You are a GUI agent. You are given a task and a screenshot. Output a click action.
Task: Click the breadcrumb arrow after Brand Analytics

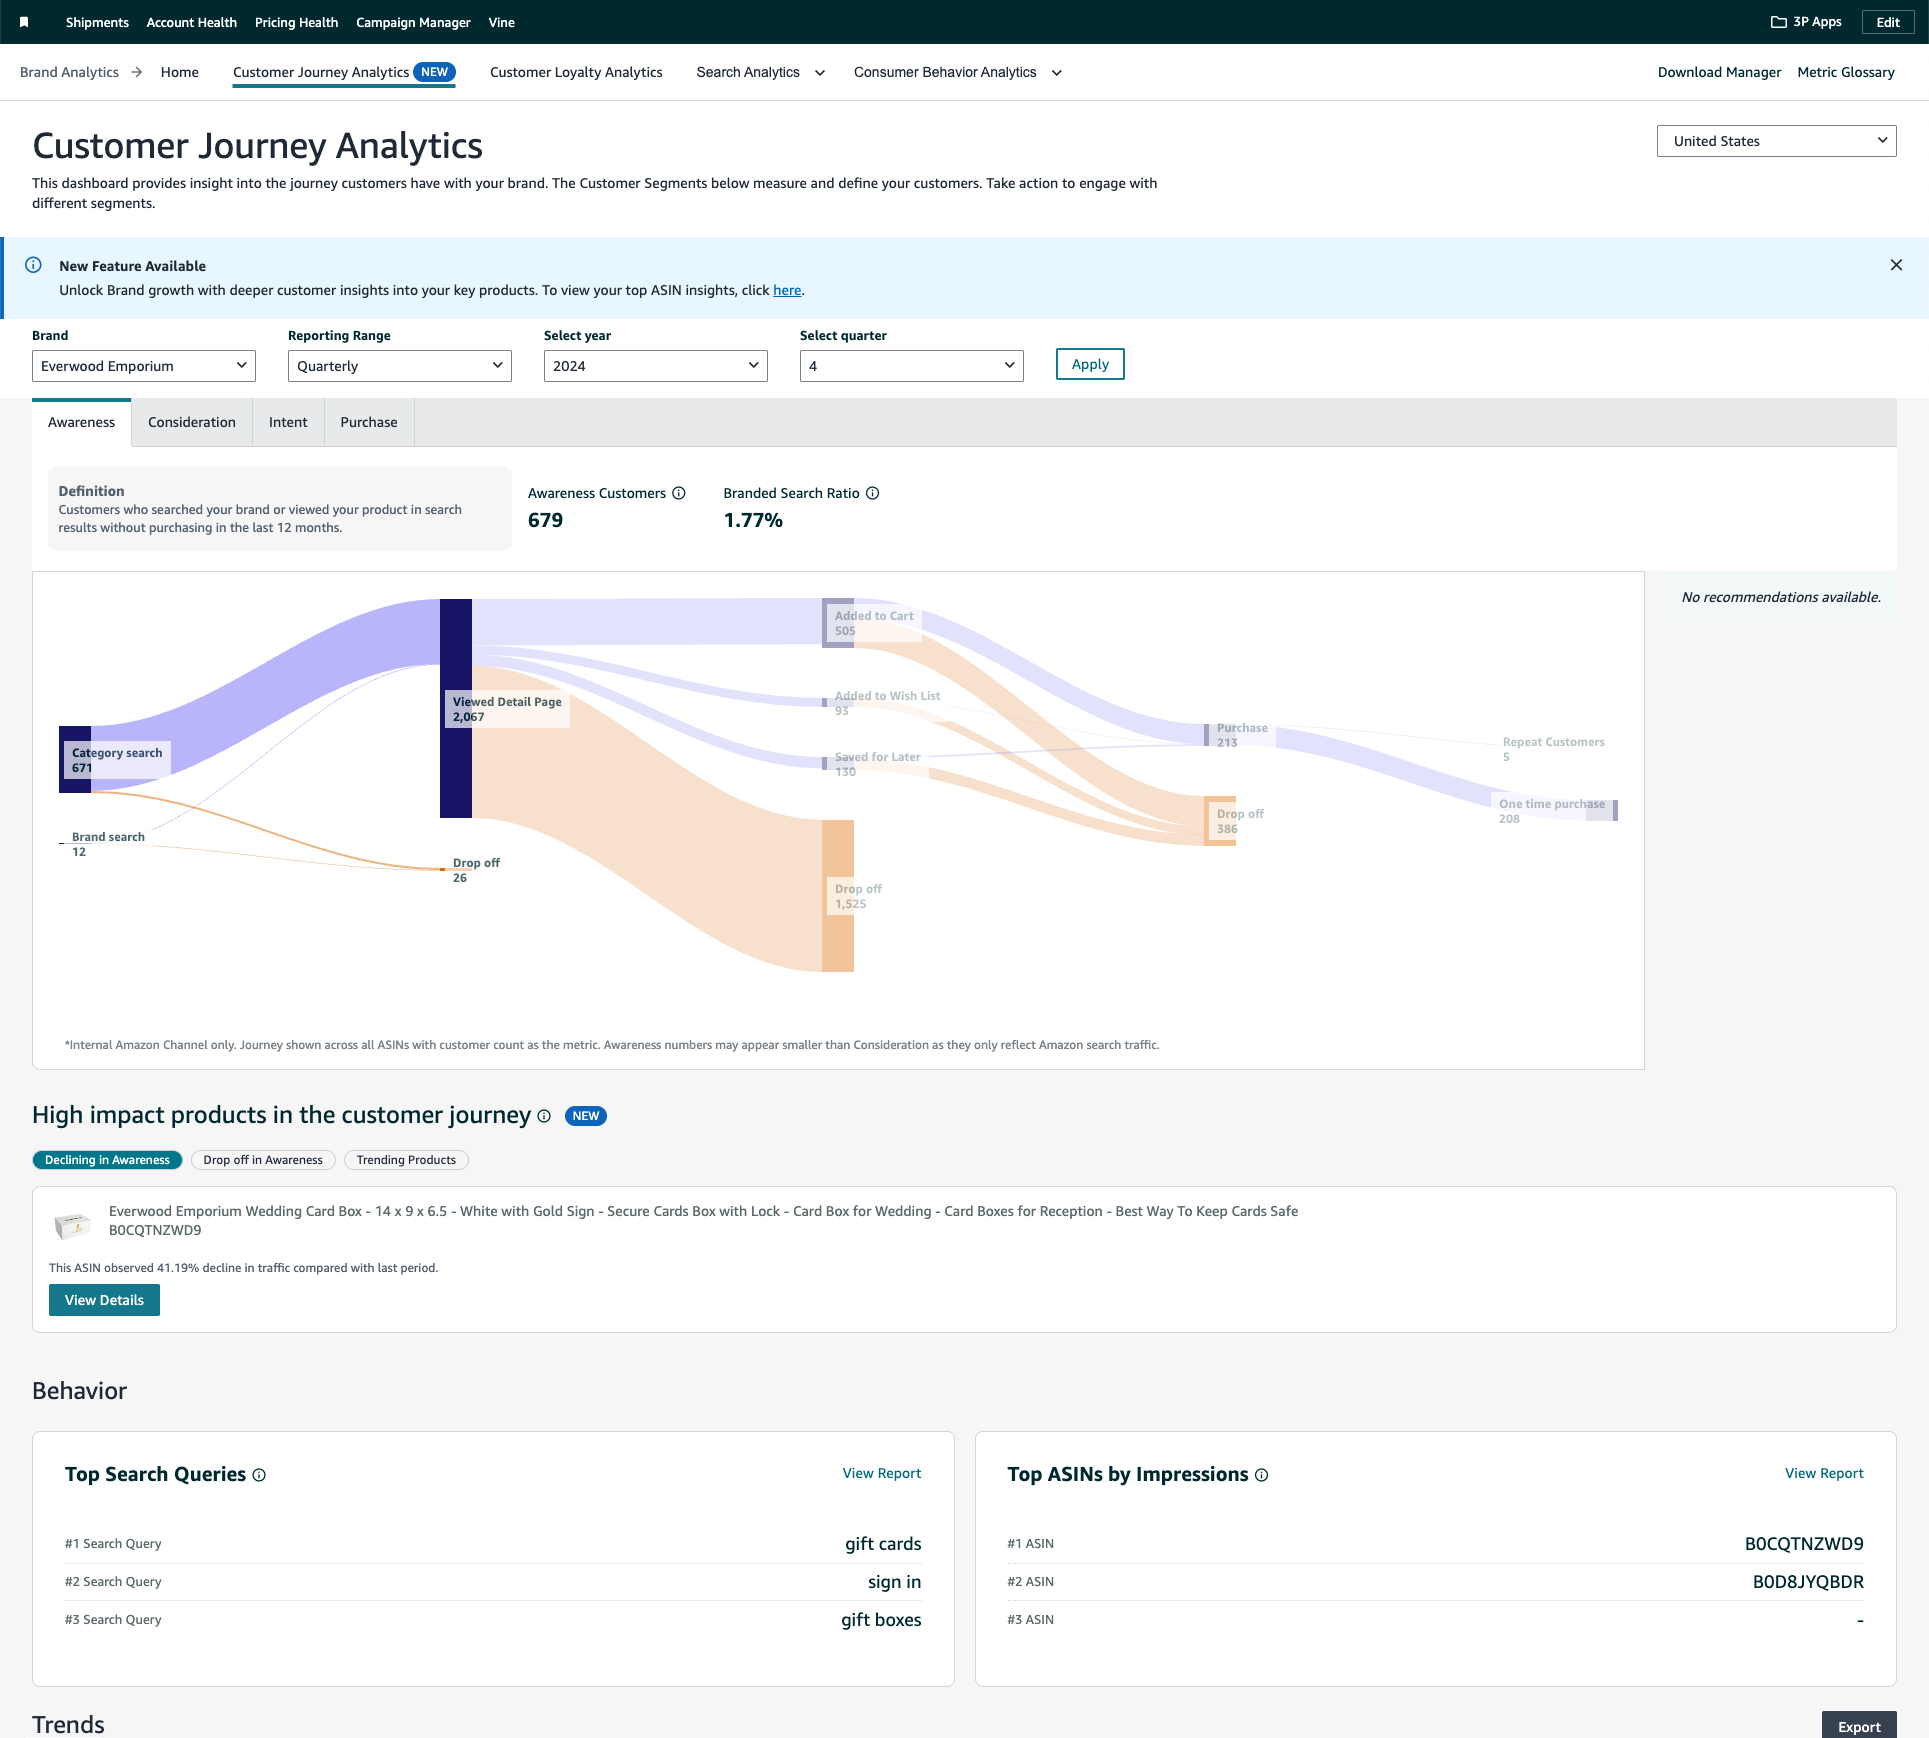point(137,72)
